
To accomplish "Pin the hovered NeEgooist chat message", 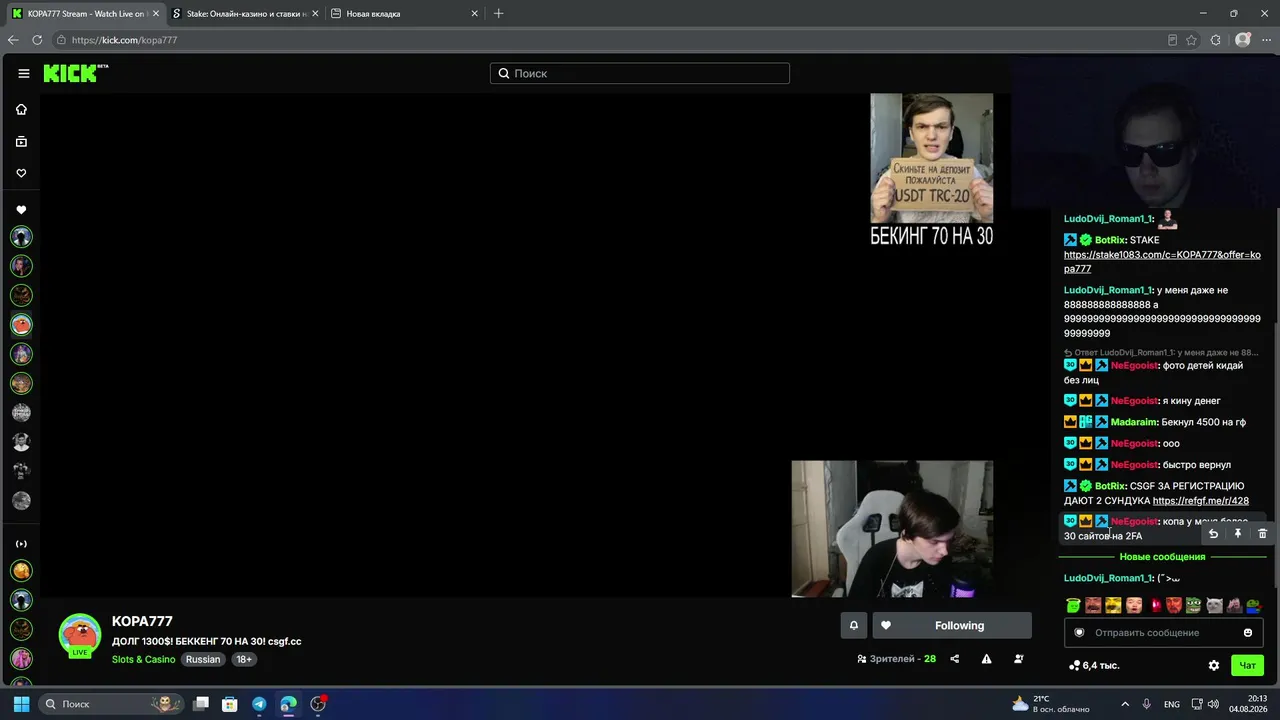I will coord(1237,533).
